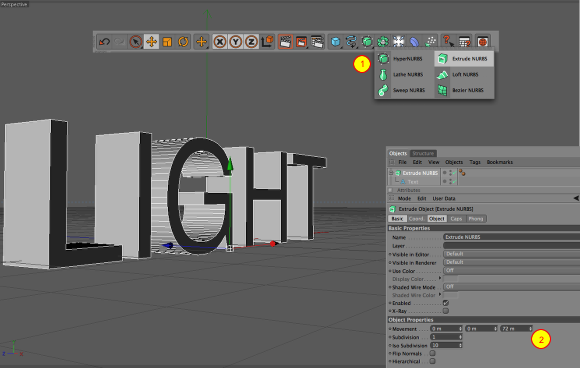Open the Shaded Wire Mode dropdown
The image size is (580, 368).
point(511,287)
